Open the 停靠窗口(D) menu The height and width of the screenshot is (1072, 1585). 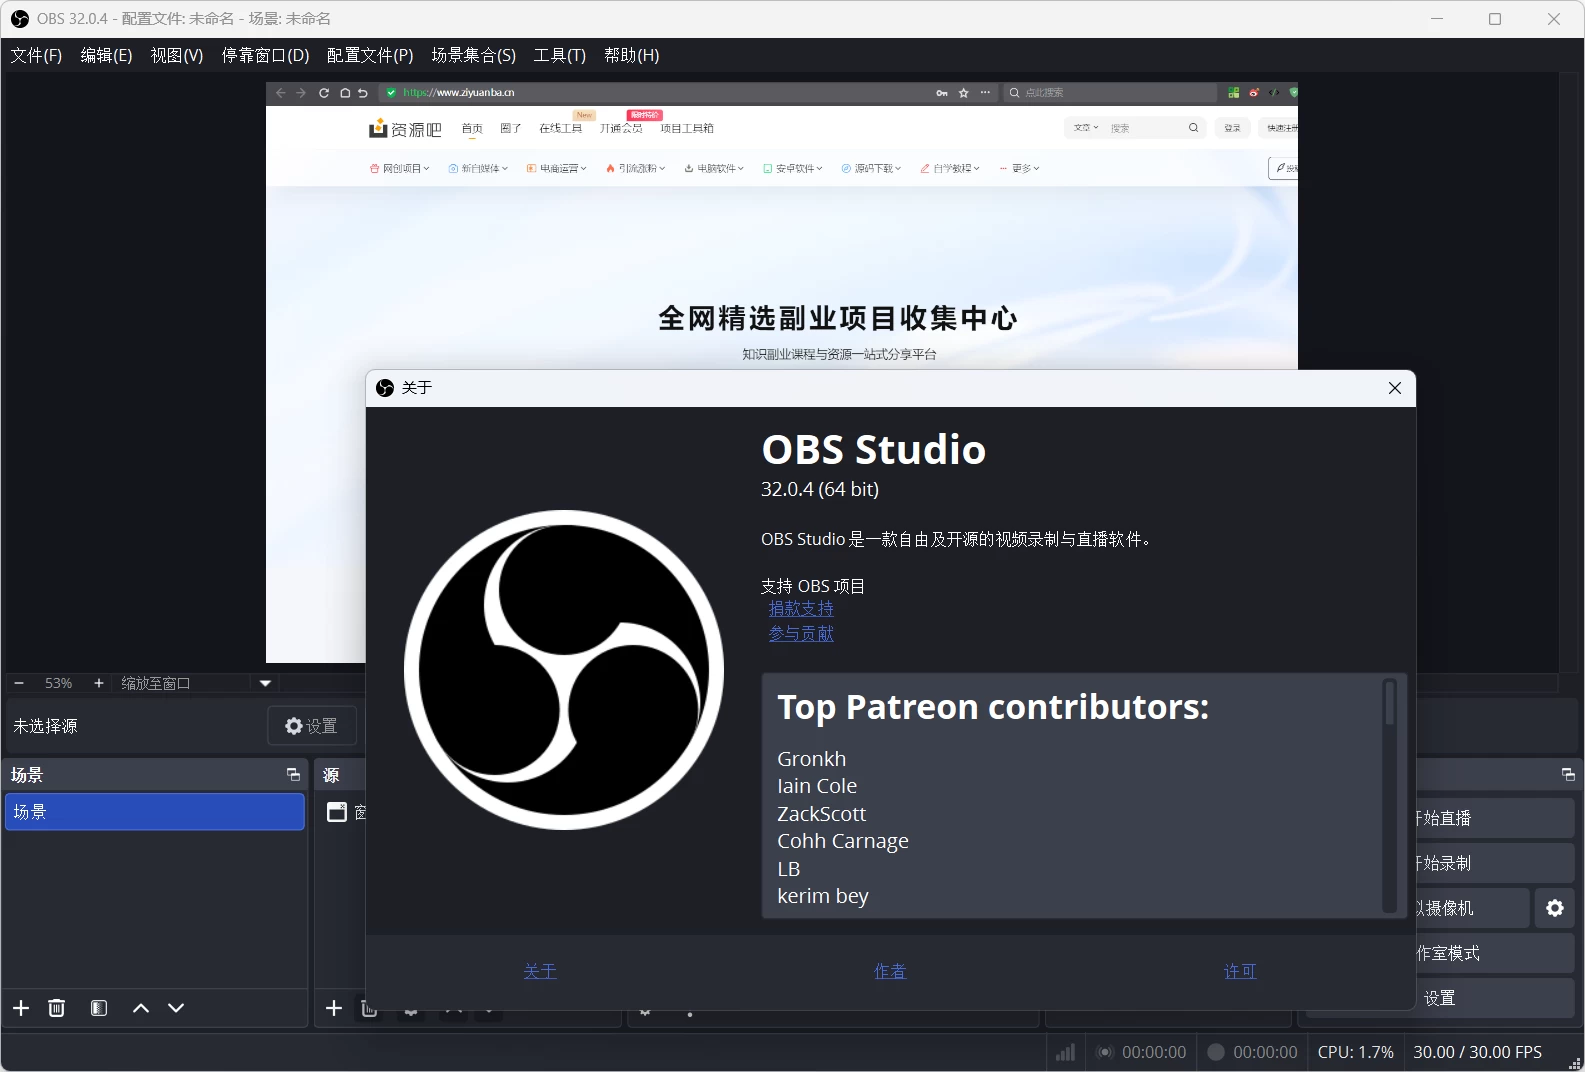[265, 55]
